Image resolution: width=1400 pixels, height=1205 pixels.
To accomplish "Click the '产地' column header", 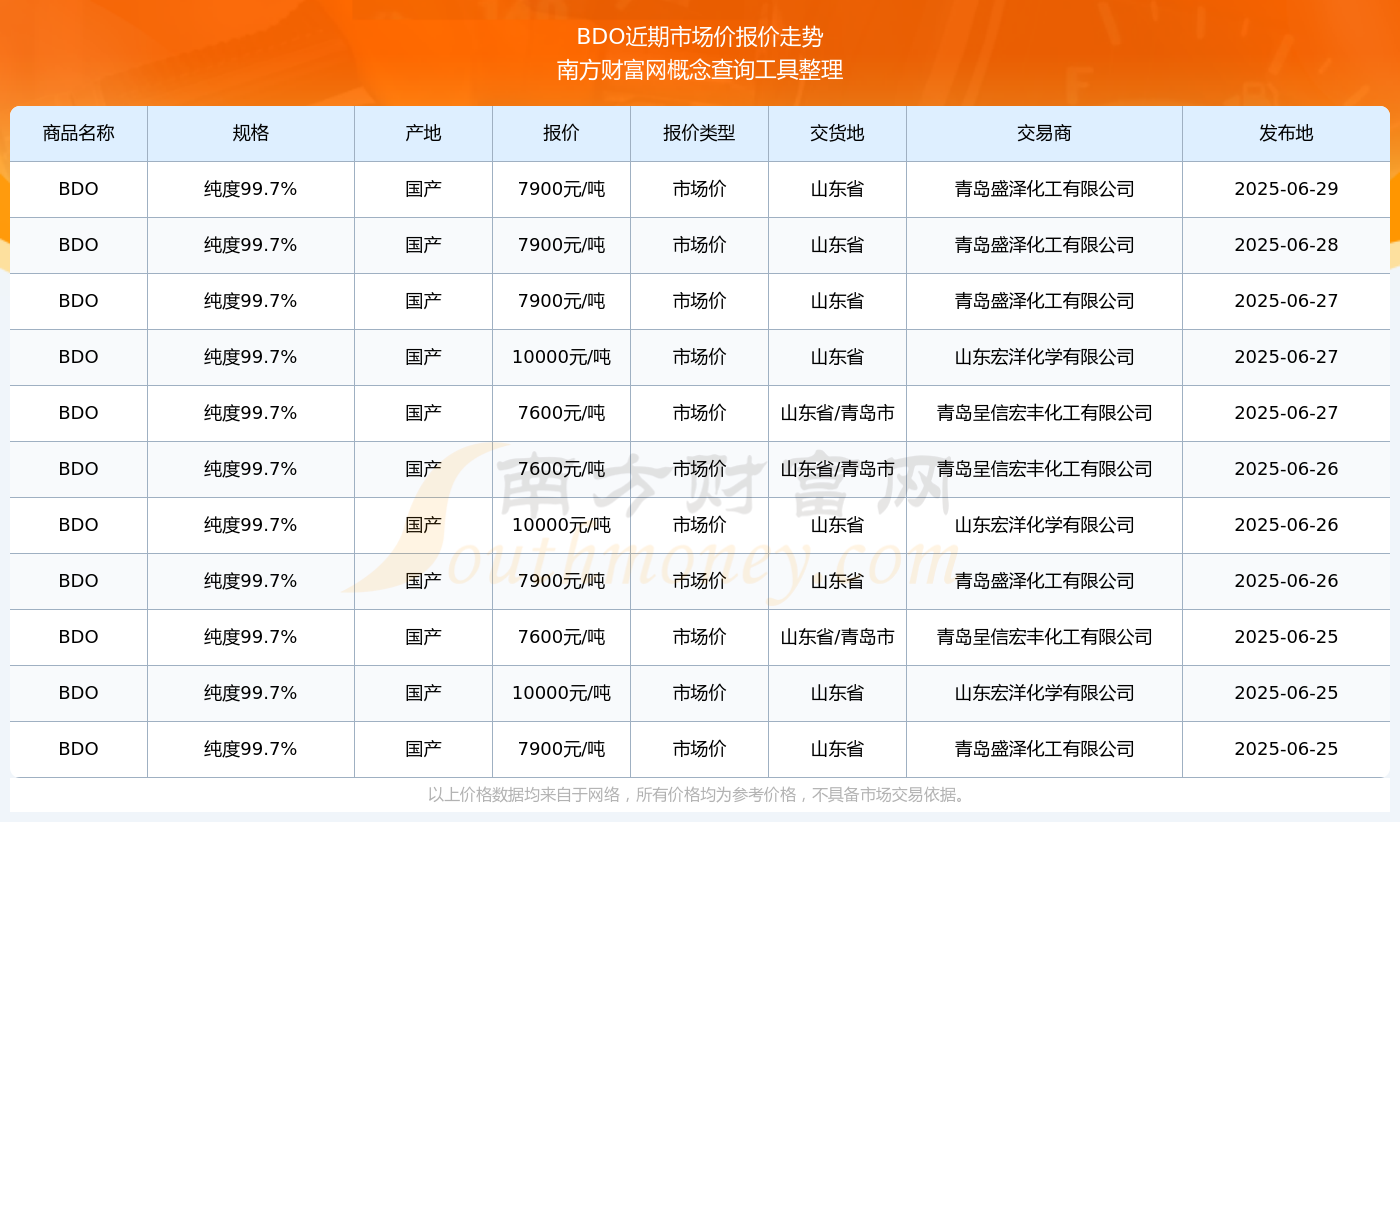I will click(x=424, y=133).
